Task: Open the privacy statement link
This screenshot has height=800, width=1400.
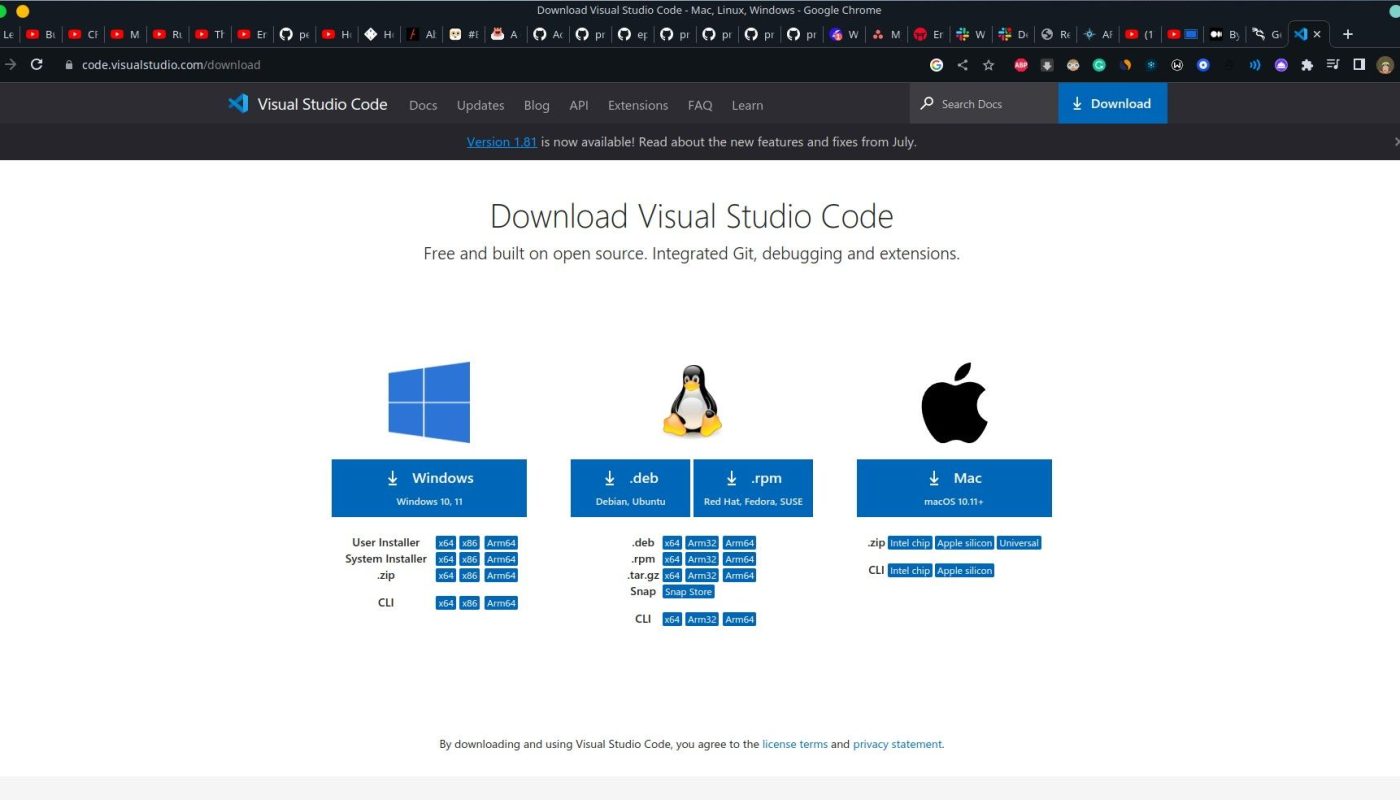Action: [x=897, y=744]
